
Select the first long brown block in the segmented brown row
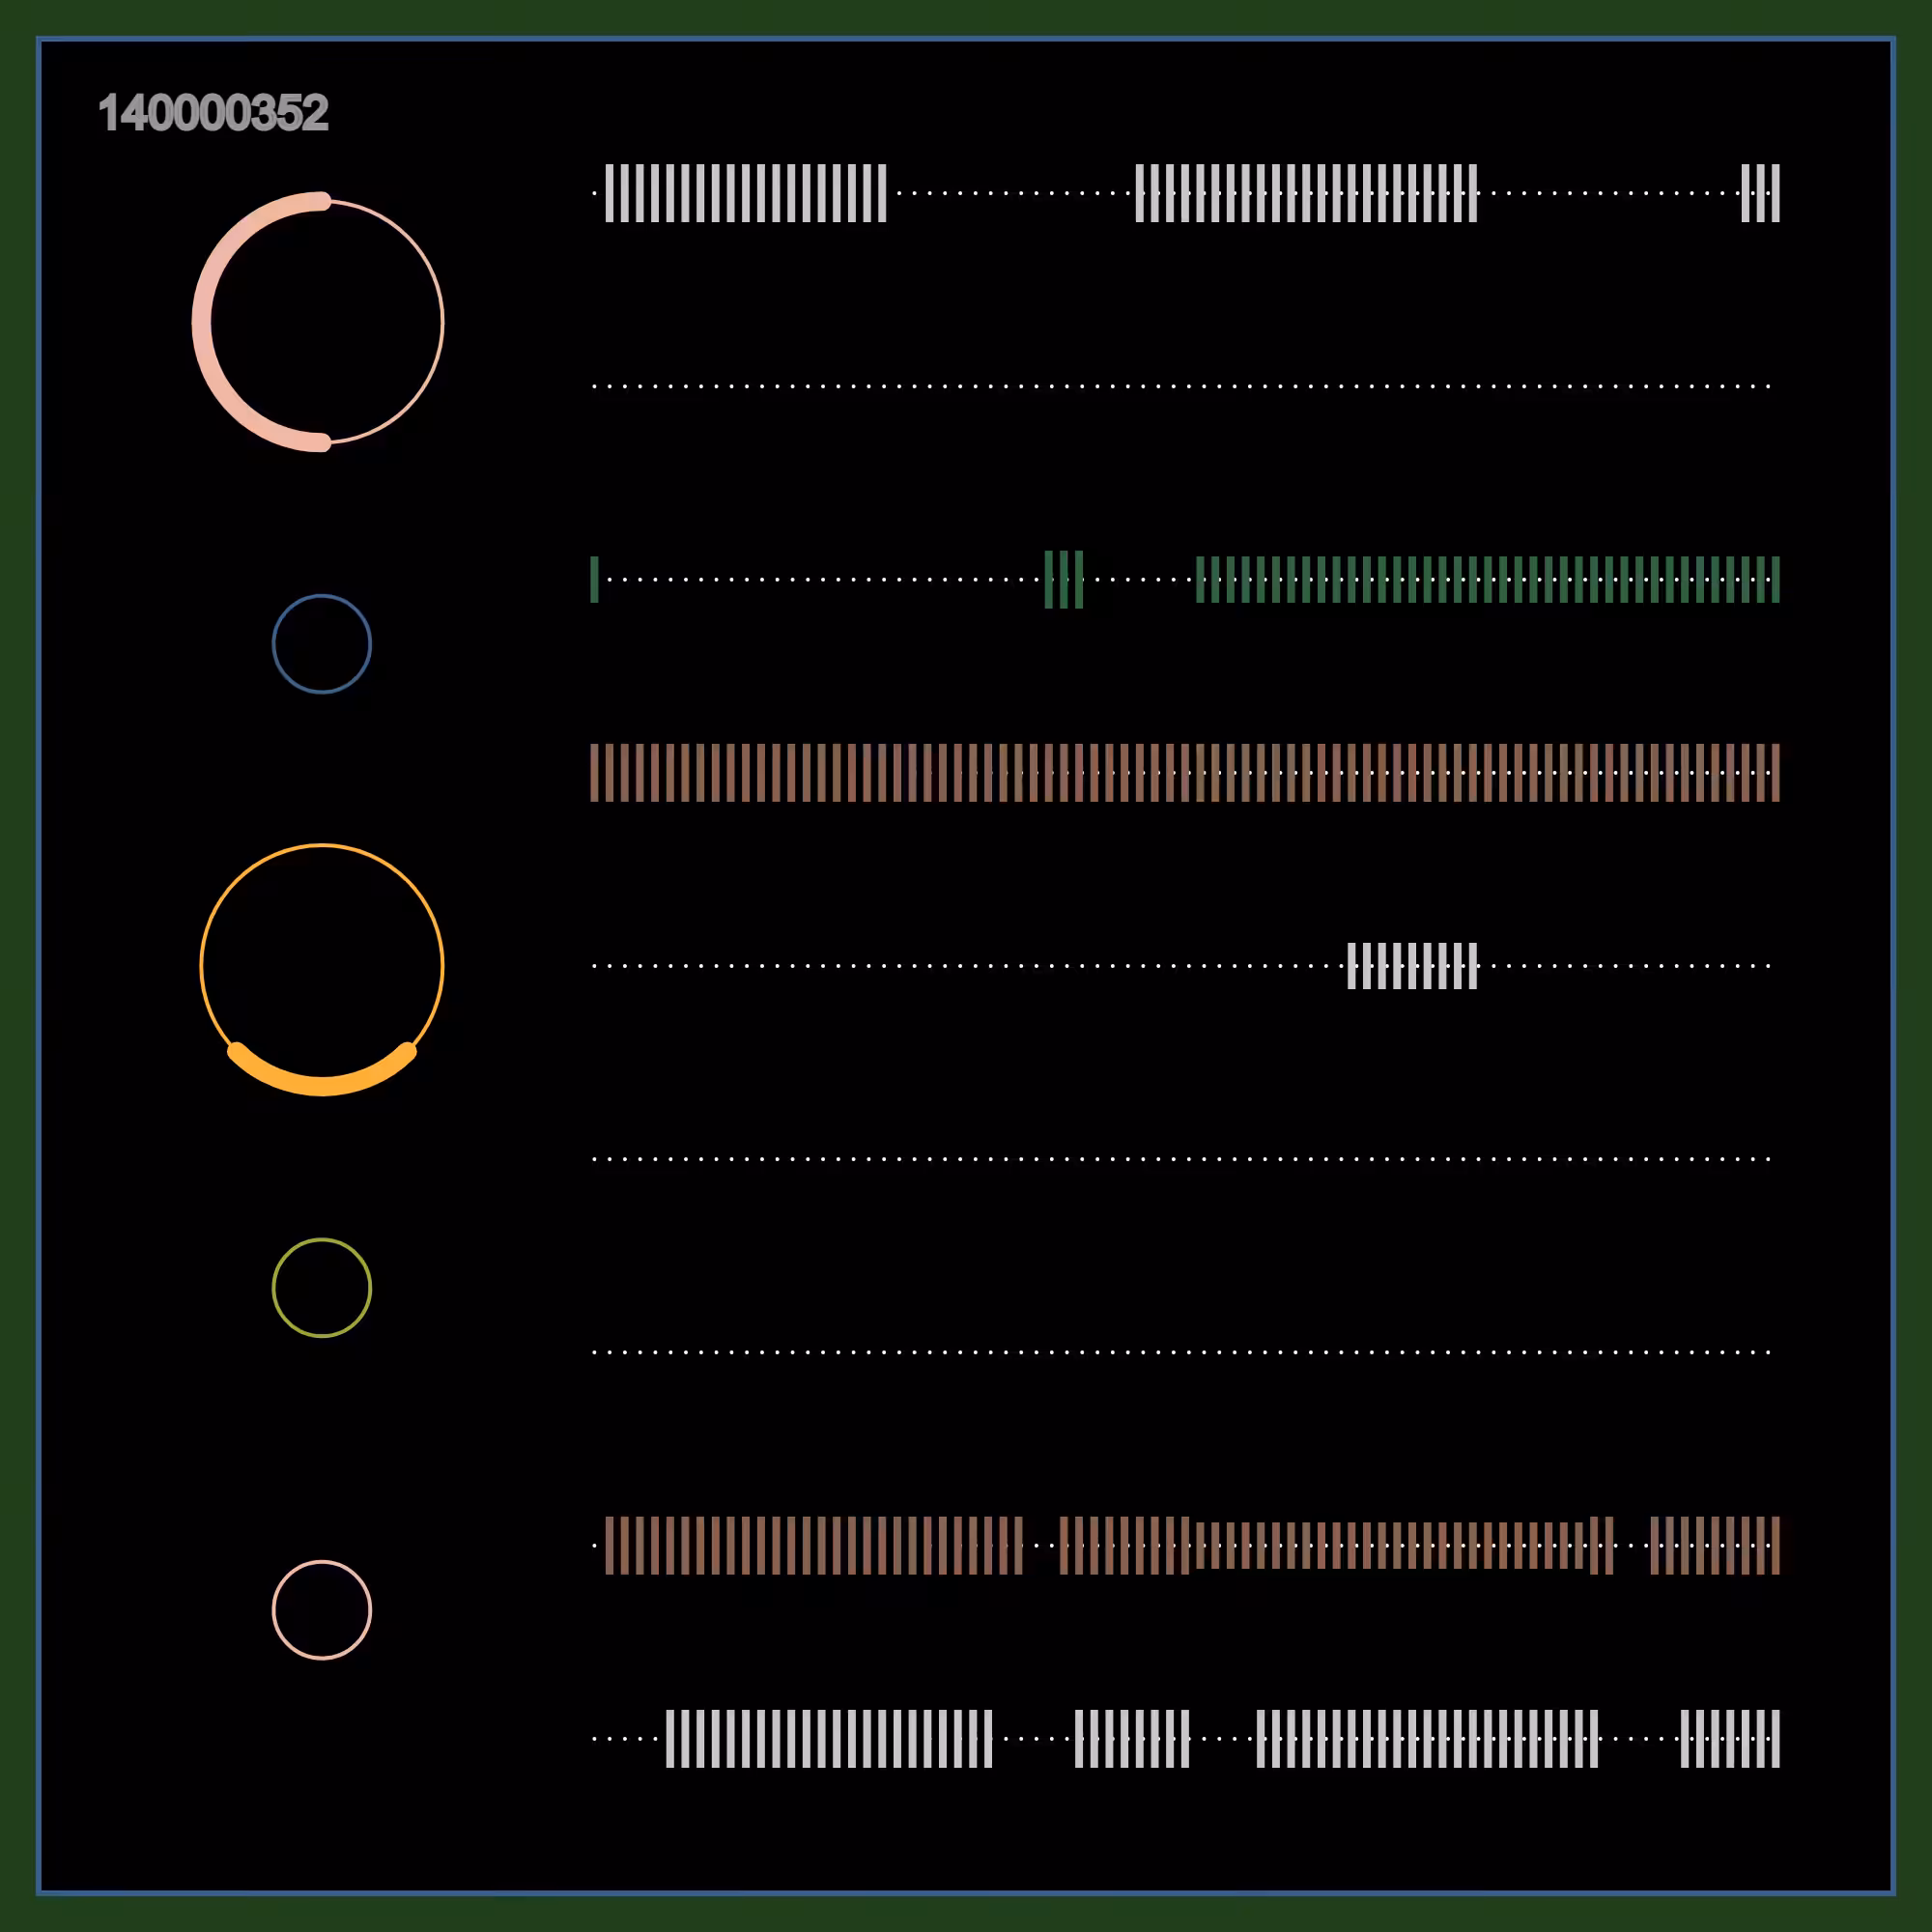point(814,1546)
